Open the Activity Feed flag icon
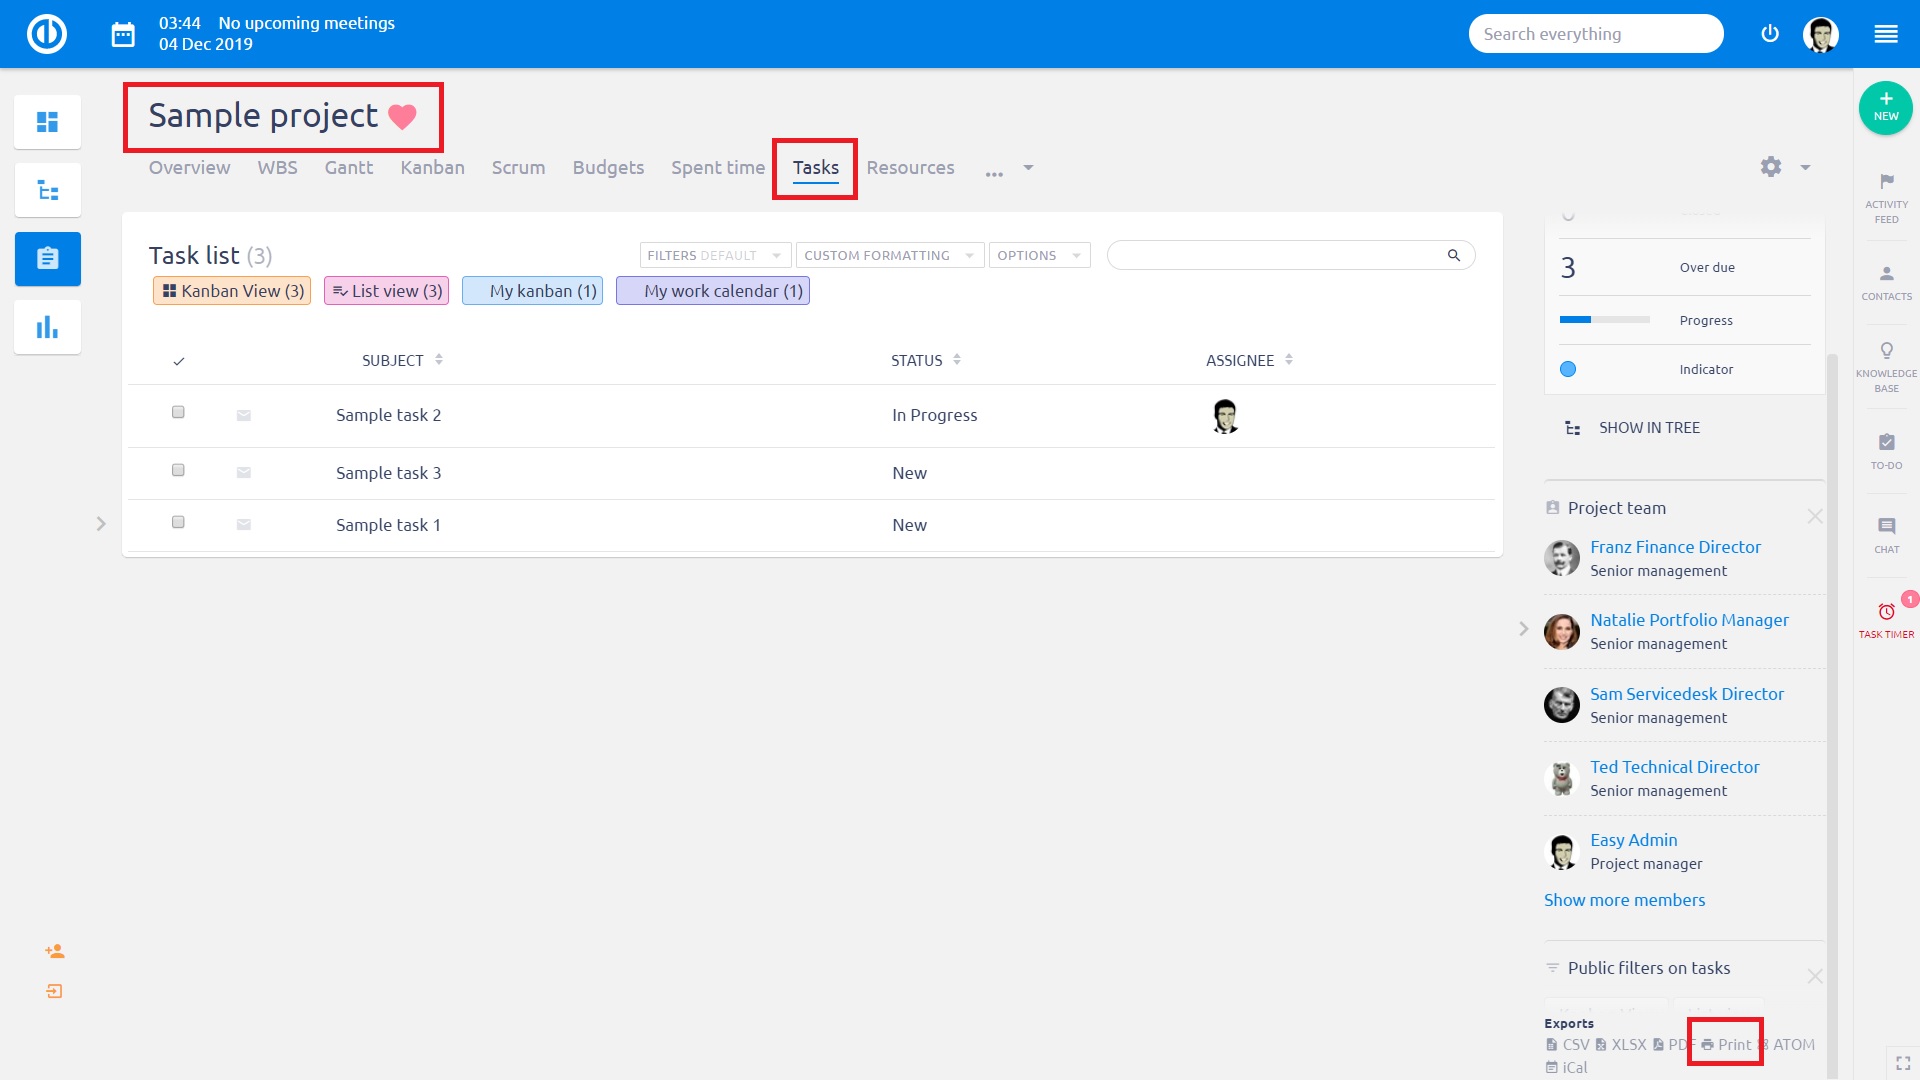Screen dimensions: 1920x1080 click(1886, 182)
